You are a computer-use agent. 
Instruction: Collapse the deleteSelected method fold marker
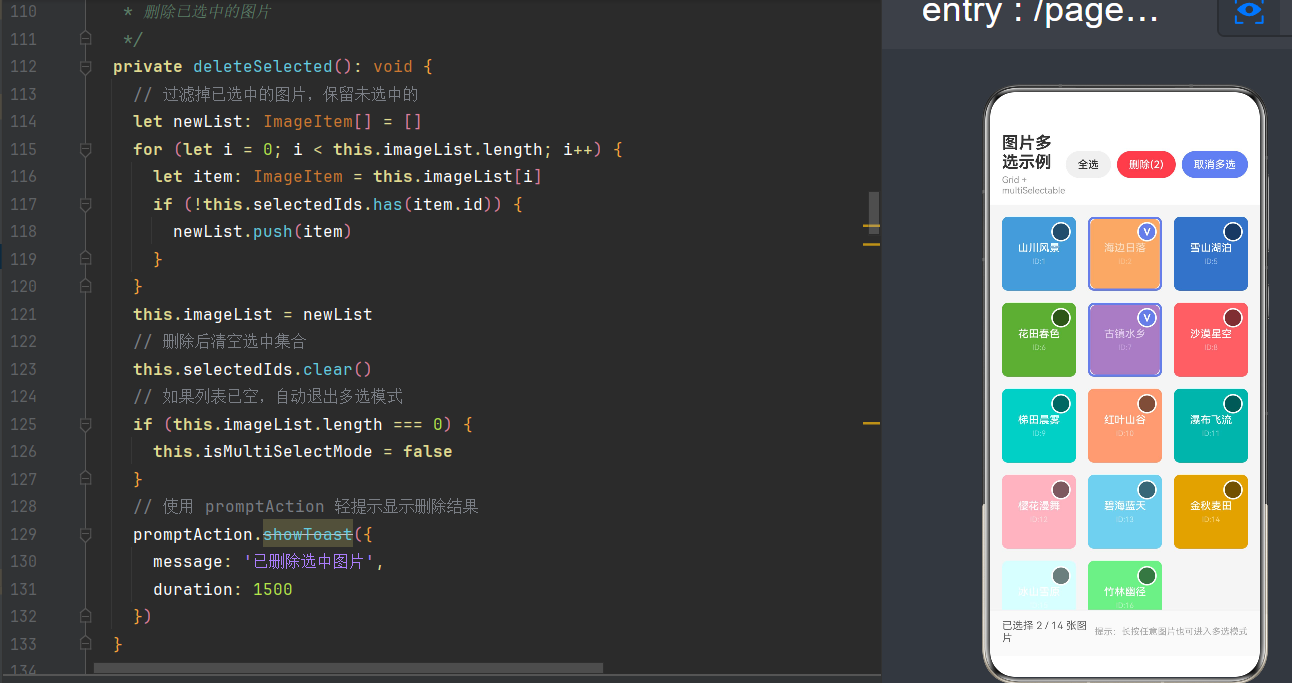pyautogui.click(x=85, y=67)
